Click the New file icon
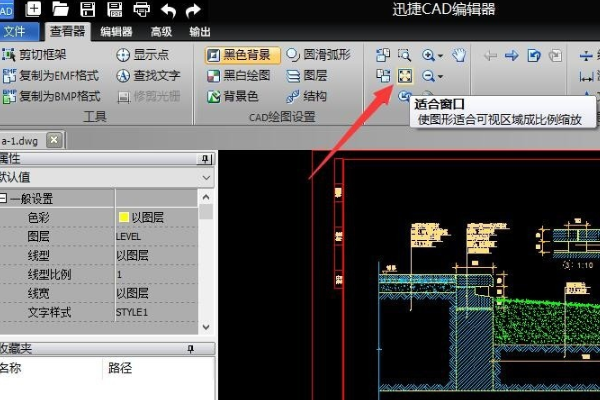 tap(33, 8)
